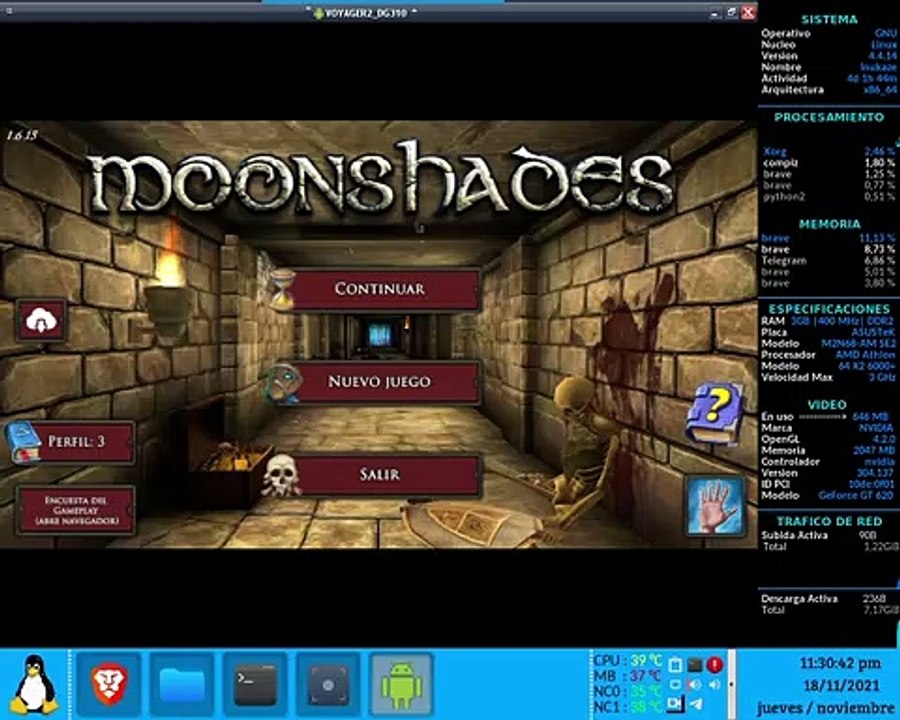Click the SISTEMA heading in side panel
Viewport: 900px width, 720px height.
[x=829, y=20]
